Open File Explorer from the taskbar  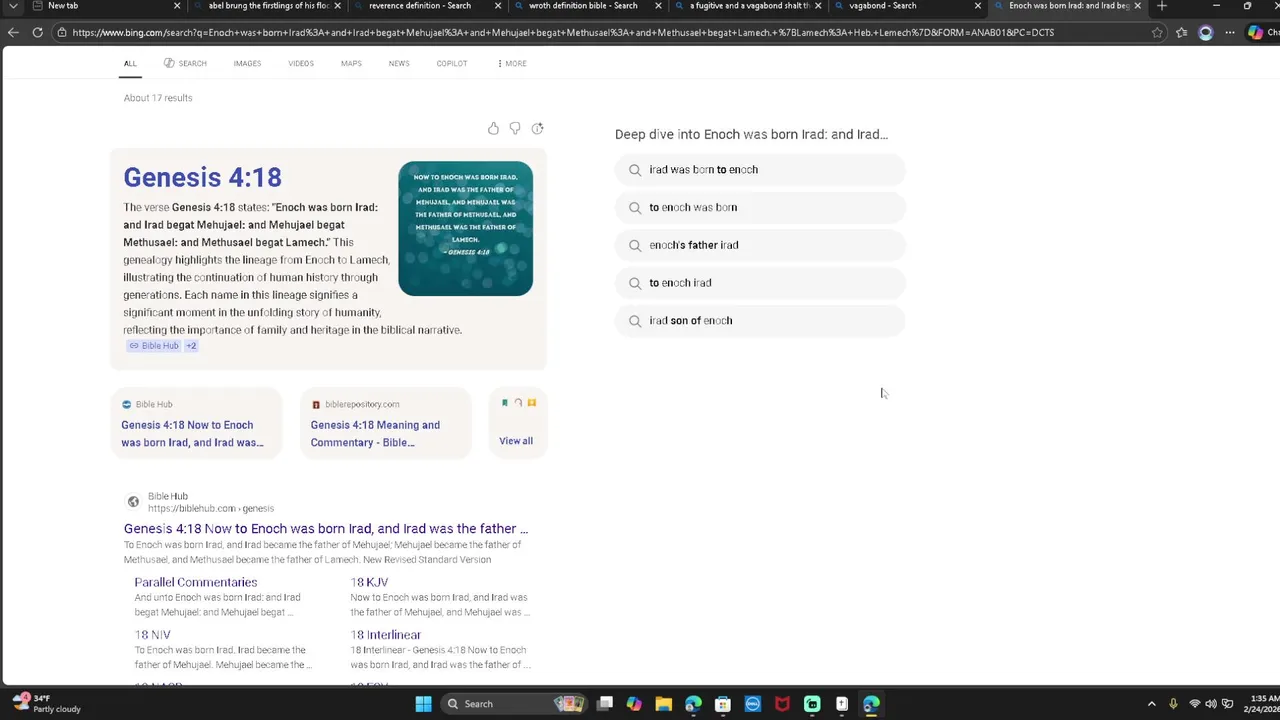point(663,704)
